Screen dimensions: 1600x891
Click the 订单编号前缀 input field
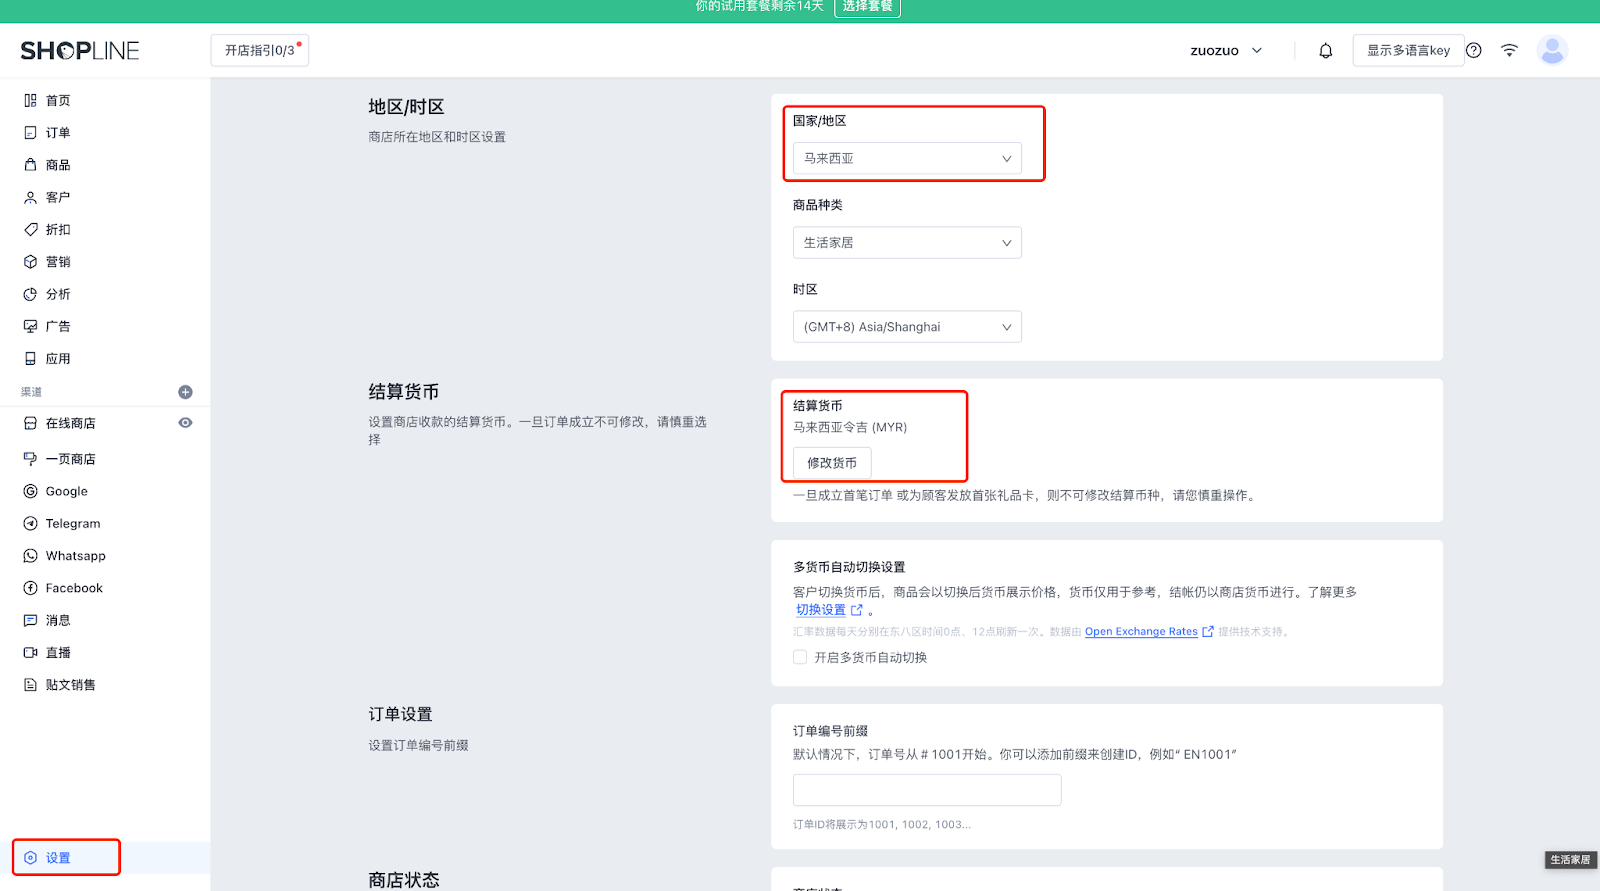pos(927,790)
